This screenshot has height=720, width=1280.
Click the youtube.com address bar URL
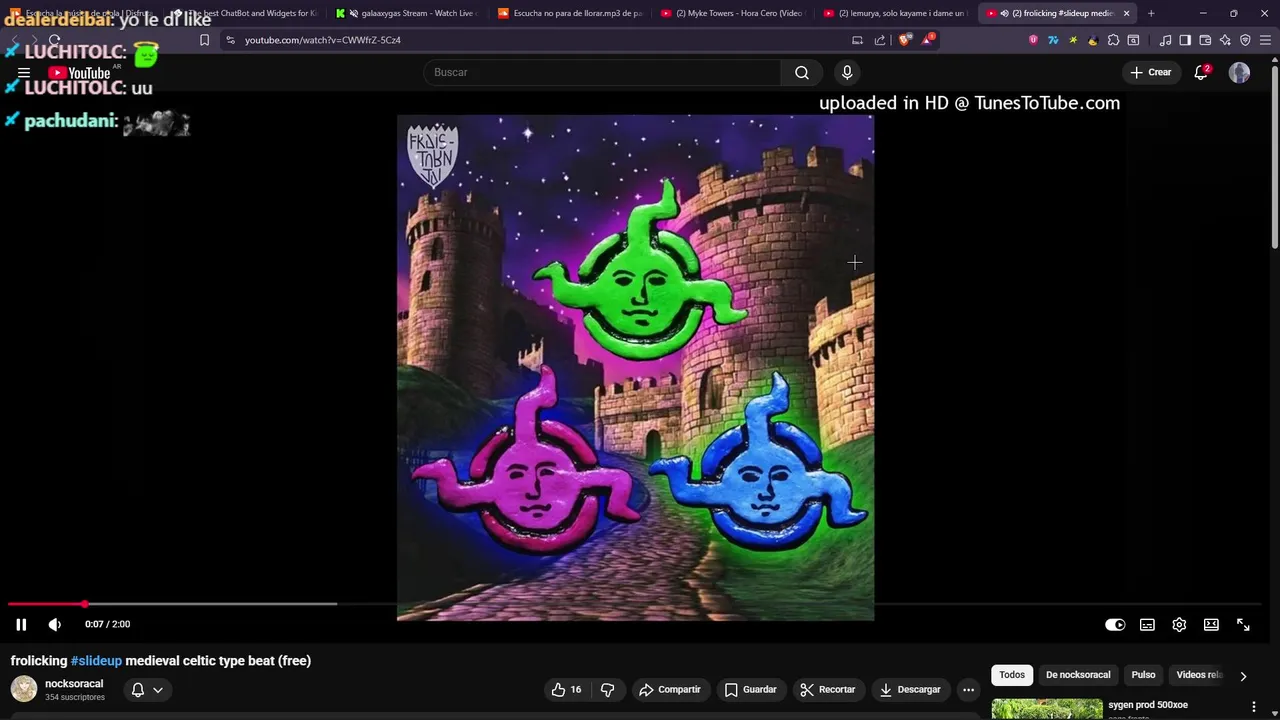click(x=323, y=40)
